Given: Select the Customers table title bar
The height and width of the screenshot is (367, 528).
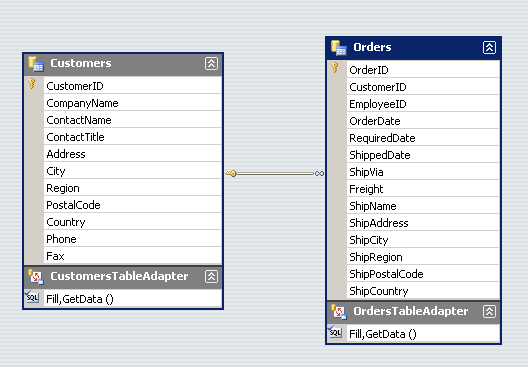Looking at the screenshot, I should 123,64.
